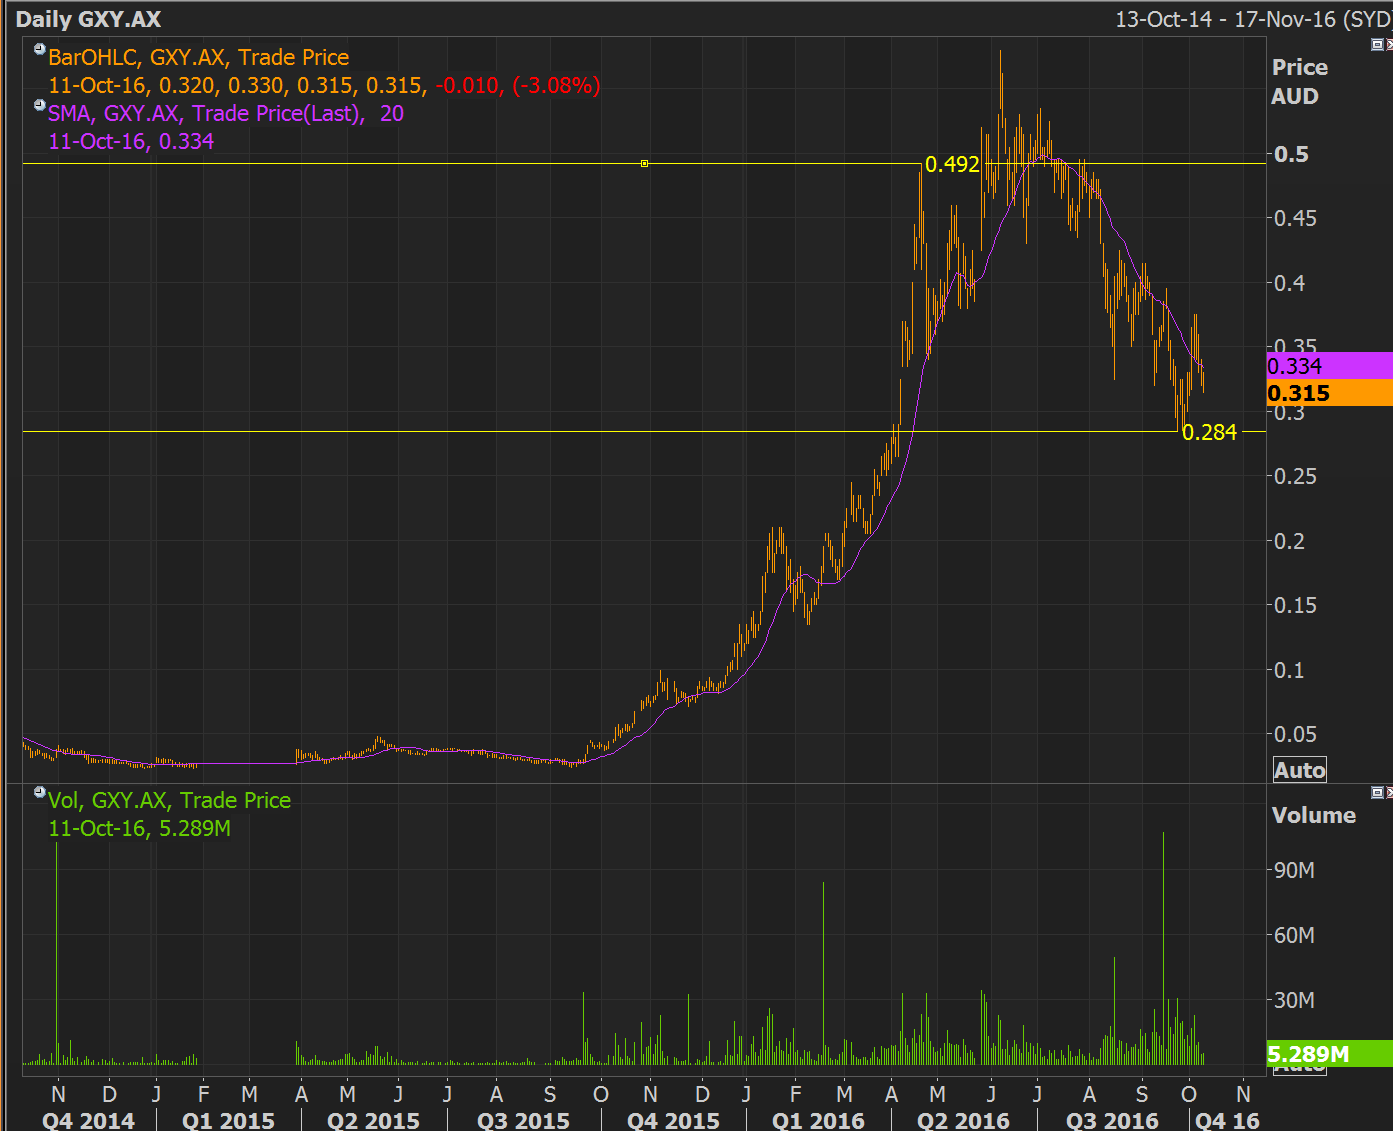Click the SMA, GXY.AX, Trade Price(Last) legend
The width and height of the screenshot is (1393, 1131).
[x=226, y=113]
